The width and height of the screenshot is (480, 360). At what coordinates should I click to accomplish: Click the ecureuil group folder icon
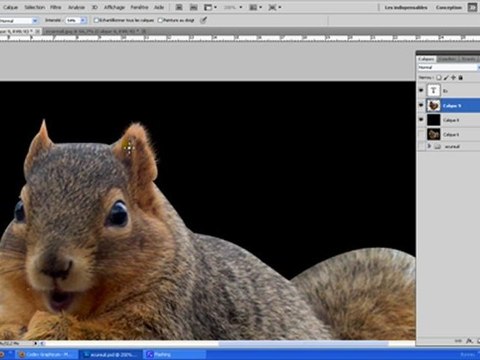[437, 146]
